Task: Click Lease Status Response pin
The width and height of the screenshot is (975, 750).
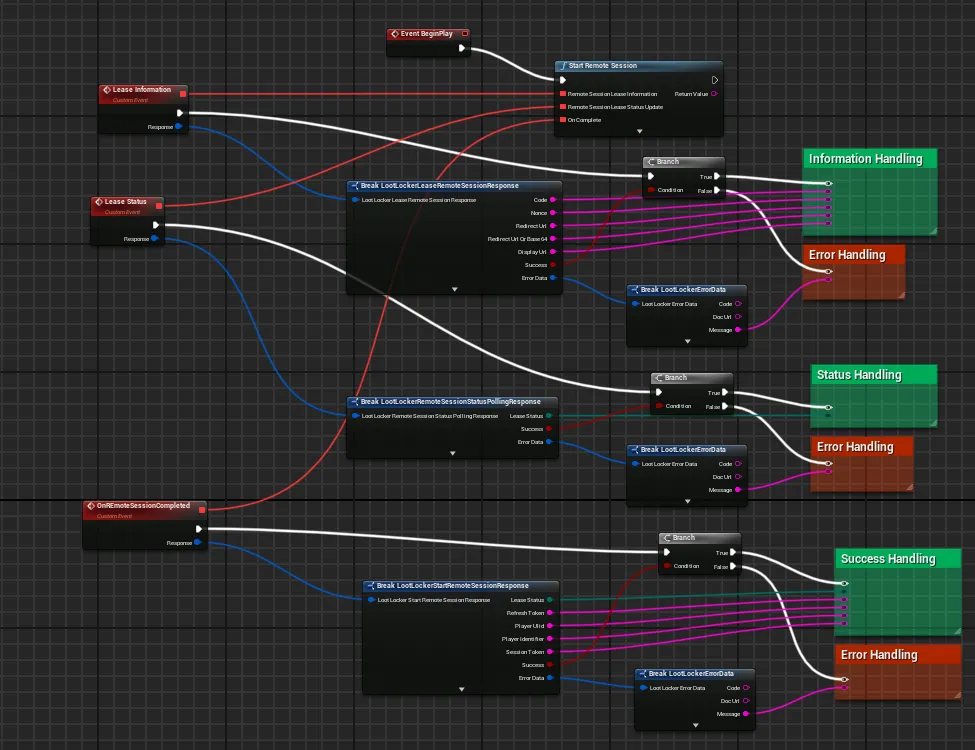Action: [x=154, y=238]
